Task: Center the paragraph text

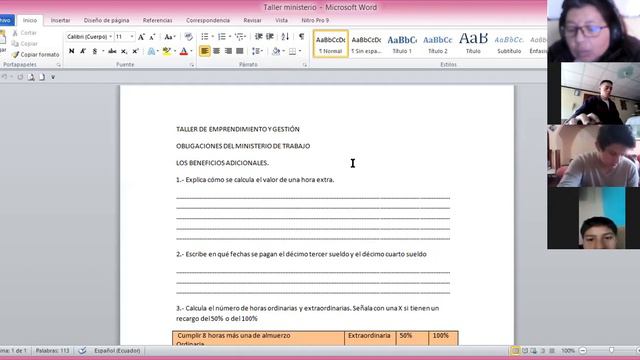Action: 217,51
